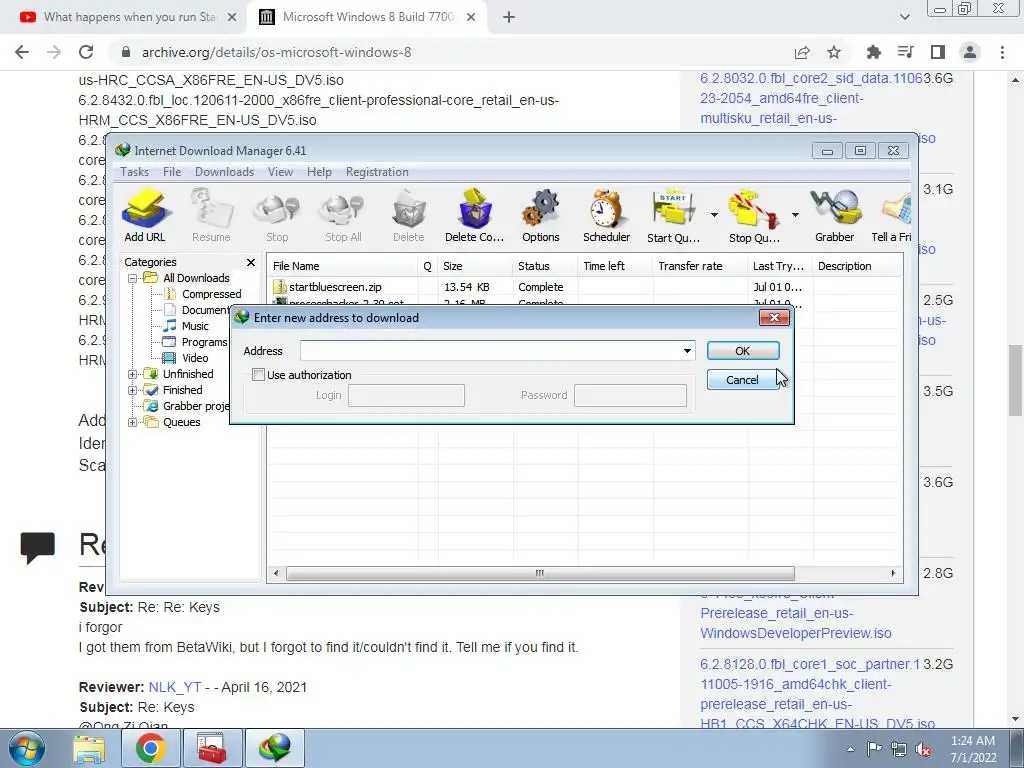Open the 6.2.8128.0 fbl_core1_soc_partner link

pos(810,694)
